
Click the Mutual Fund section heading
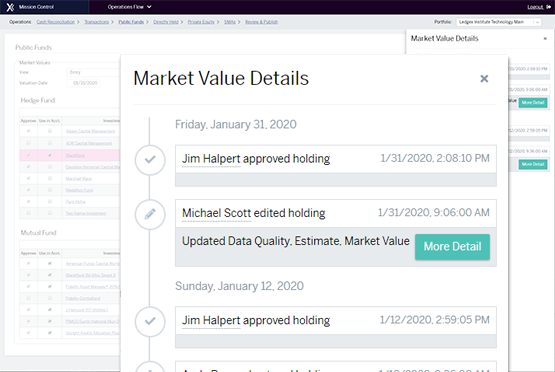click(x=39, y=233)
